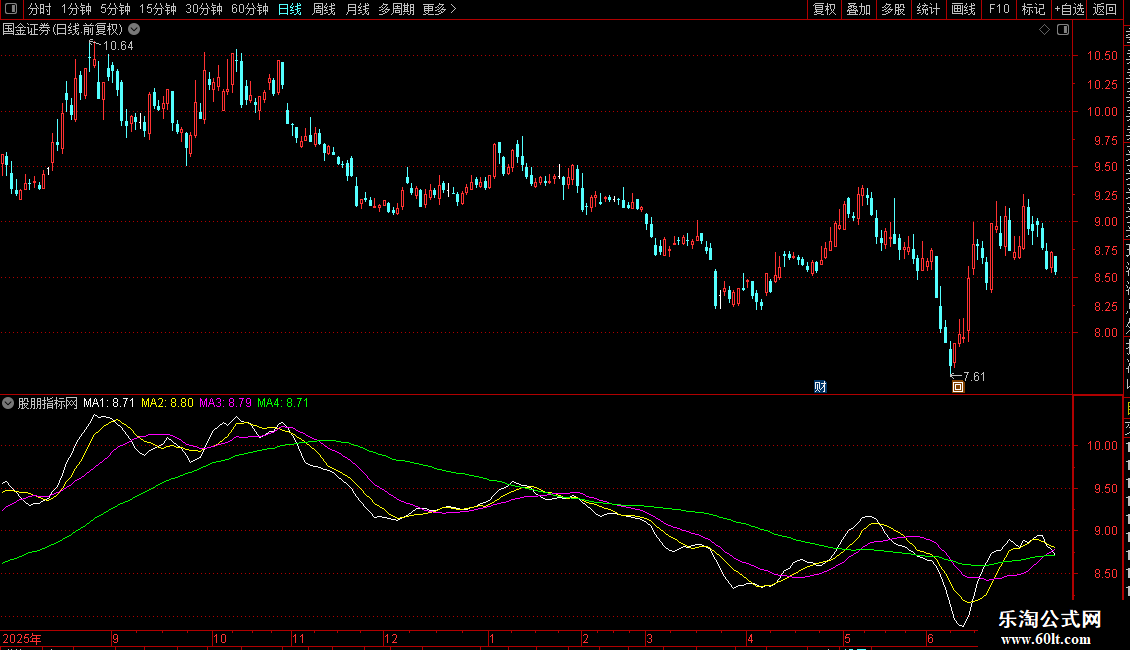The width and height of the screenshot is (1130, 650).
Task: Add stock to watchlist with +自选
Action: click(1069, 9)
